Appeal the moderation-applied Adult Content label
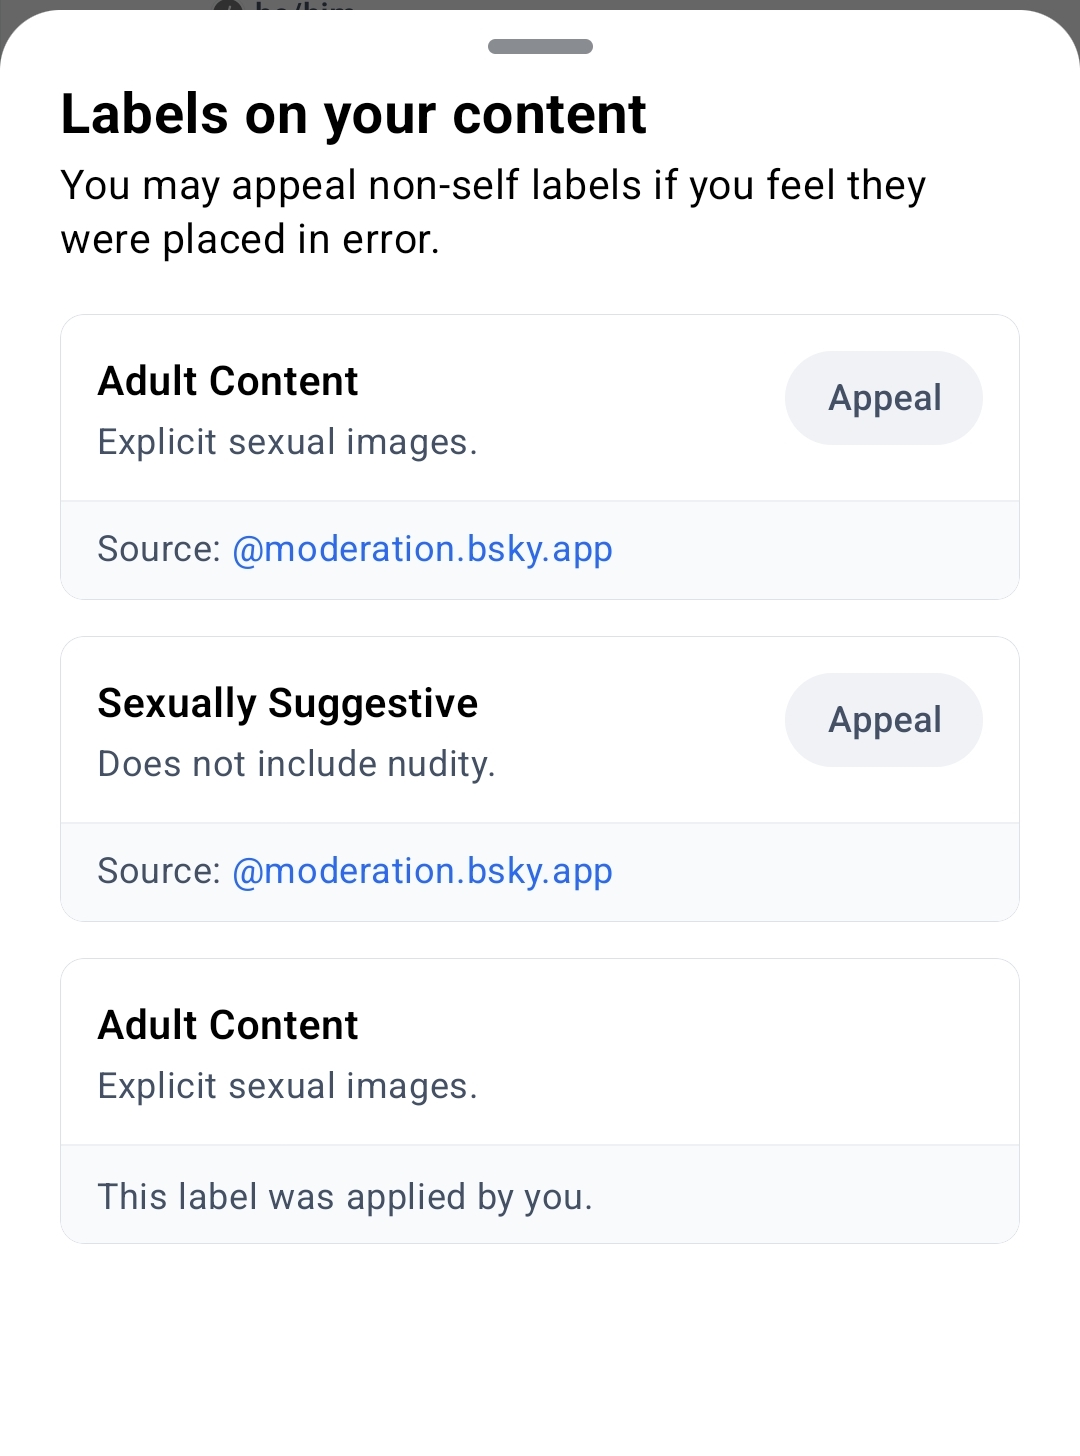 [x=883, y=398]
